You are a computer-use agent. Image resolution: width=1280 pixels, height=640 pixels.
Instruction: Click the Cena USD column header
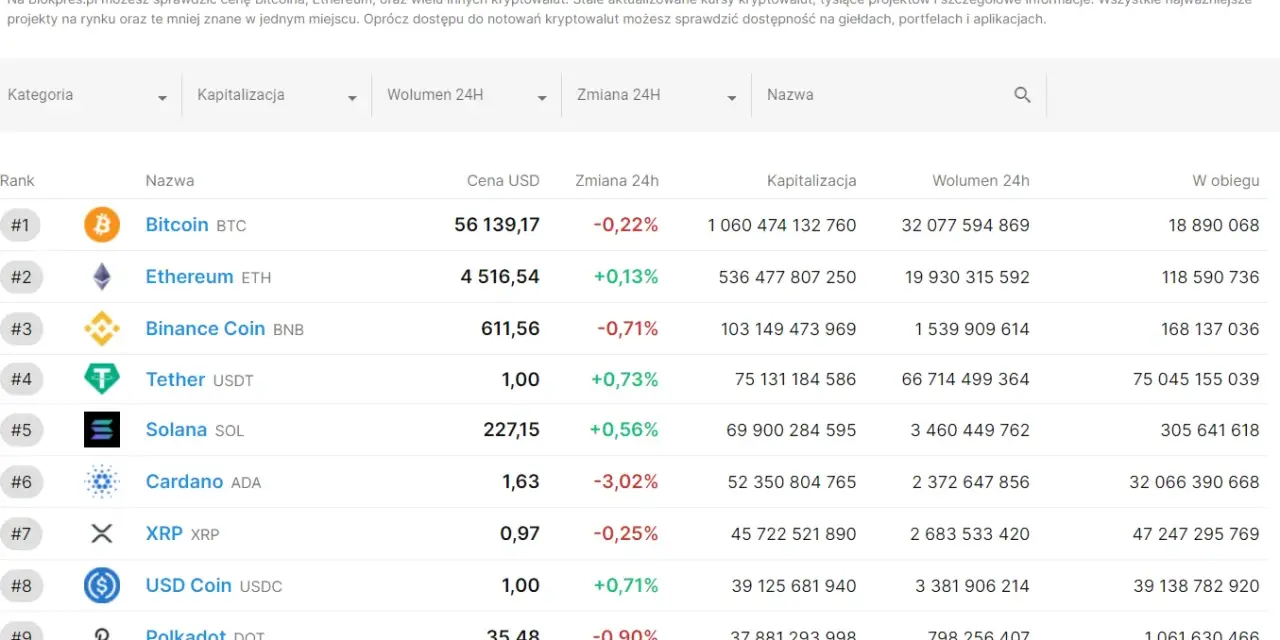[503, 181]
